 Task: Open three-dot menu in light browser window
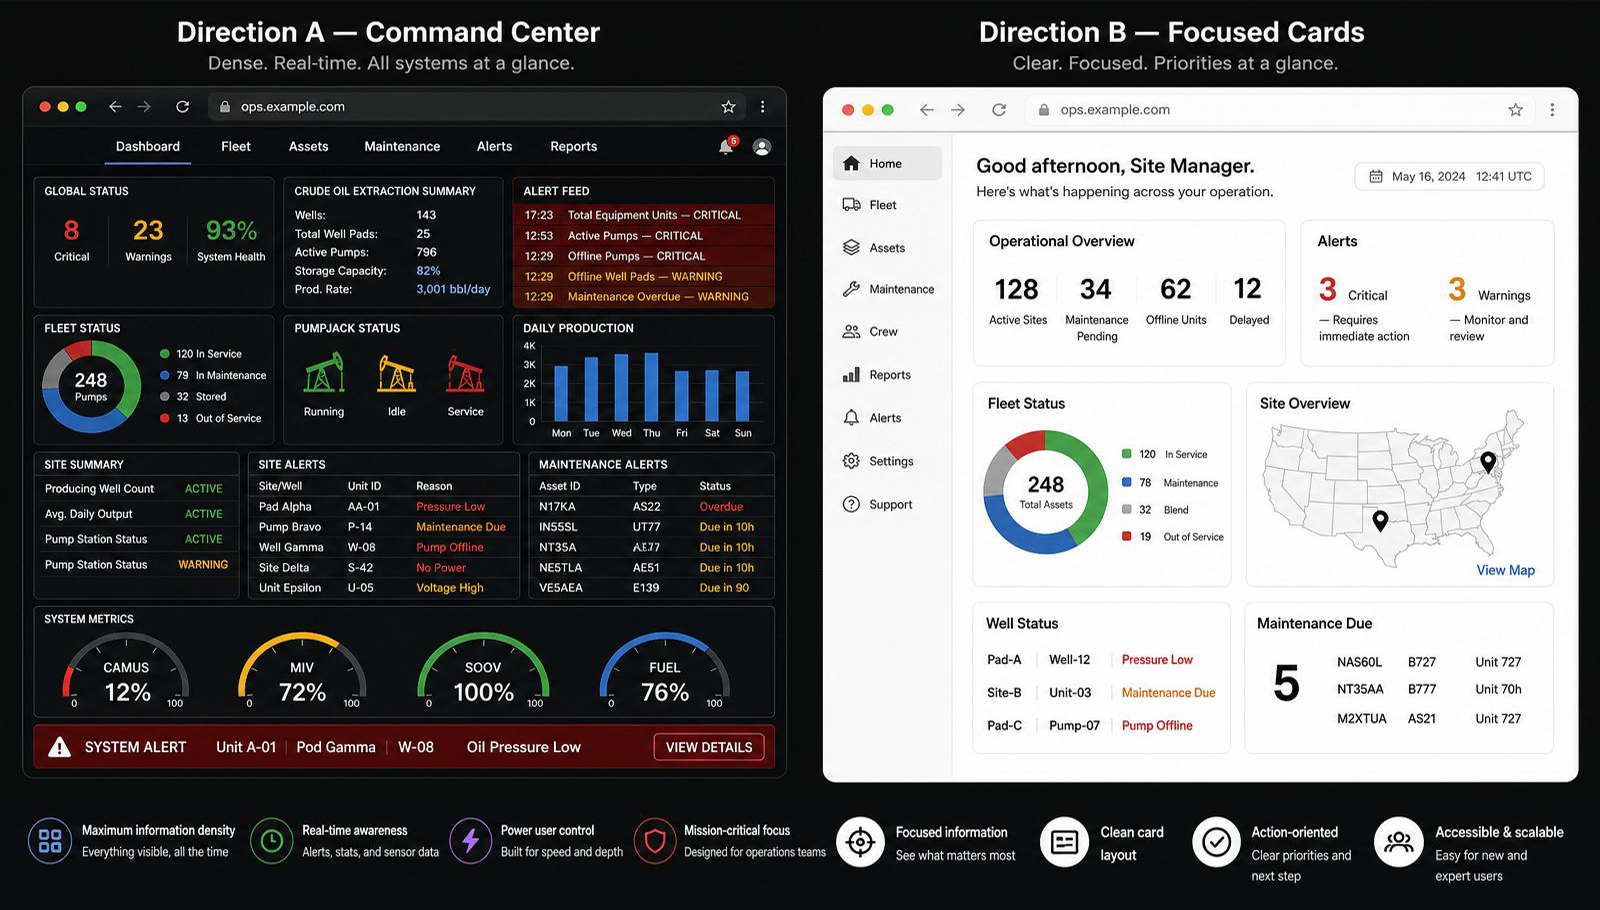(1552, 110)
